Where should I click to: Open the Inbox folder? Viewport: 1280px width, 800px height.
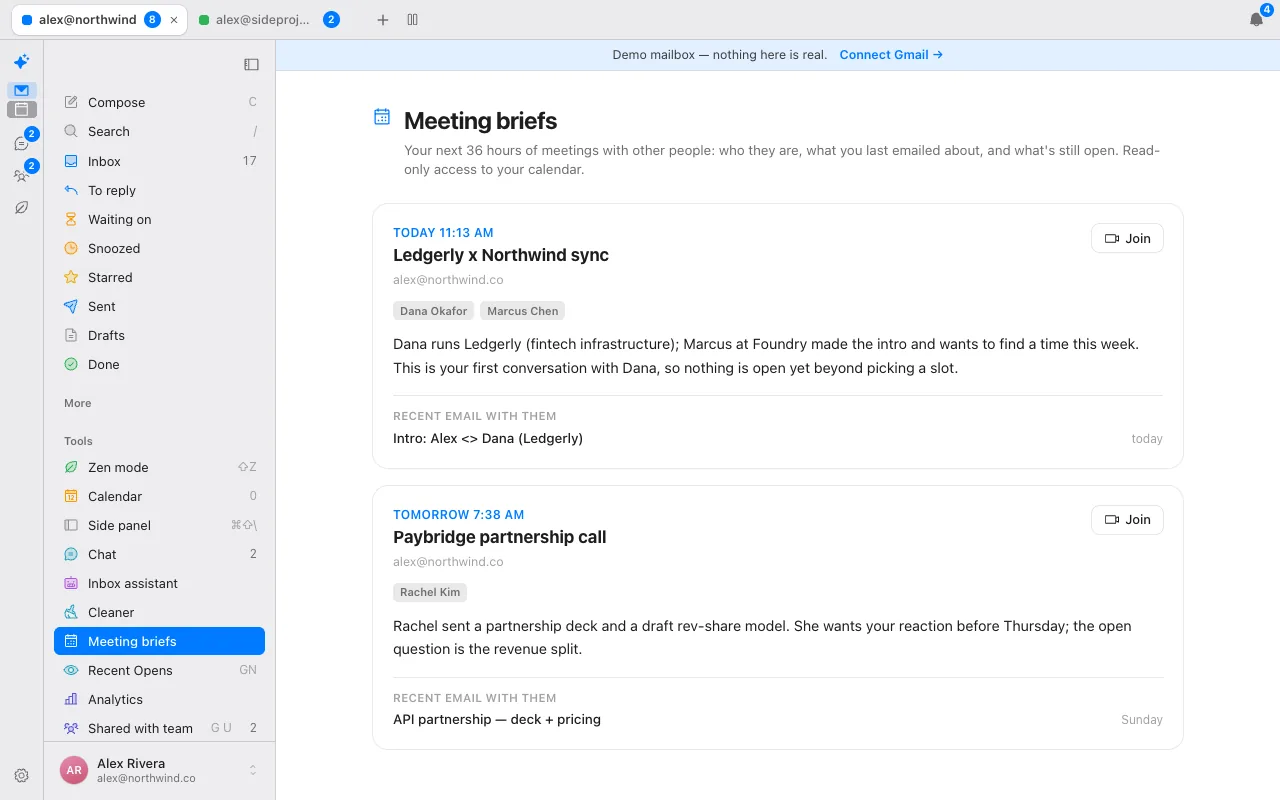click(x=160, y=161)
